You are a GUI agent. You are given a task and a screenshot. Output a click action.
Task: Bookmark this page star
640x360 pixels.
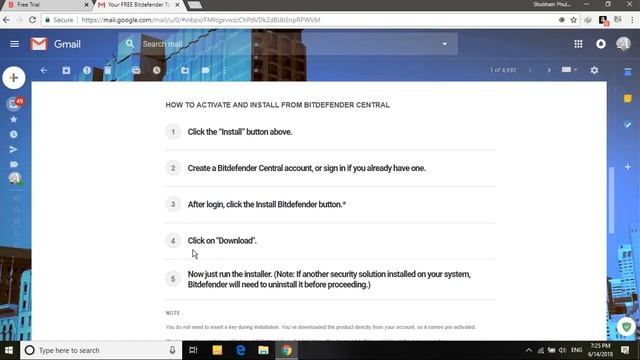[573, 20]
